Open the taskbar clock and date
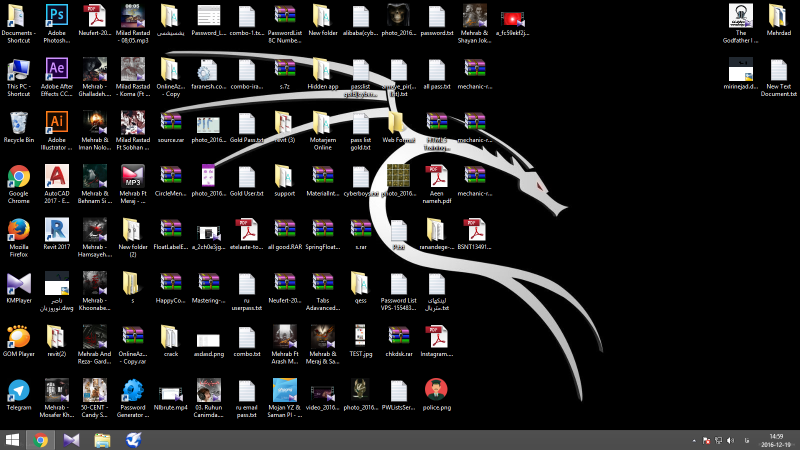Image resolution: width=800 pixels, height=450 pixels. tap(776, 440)
